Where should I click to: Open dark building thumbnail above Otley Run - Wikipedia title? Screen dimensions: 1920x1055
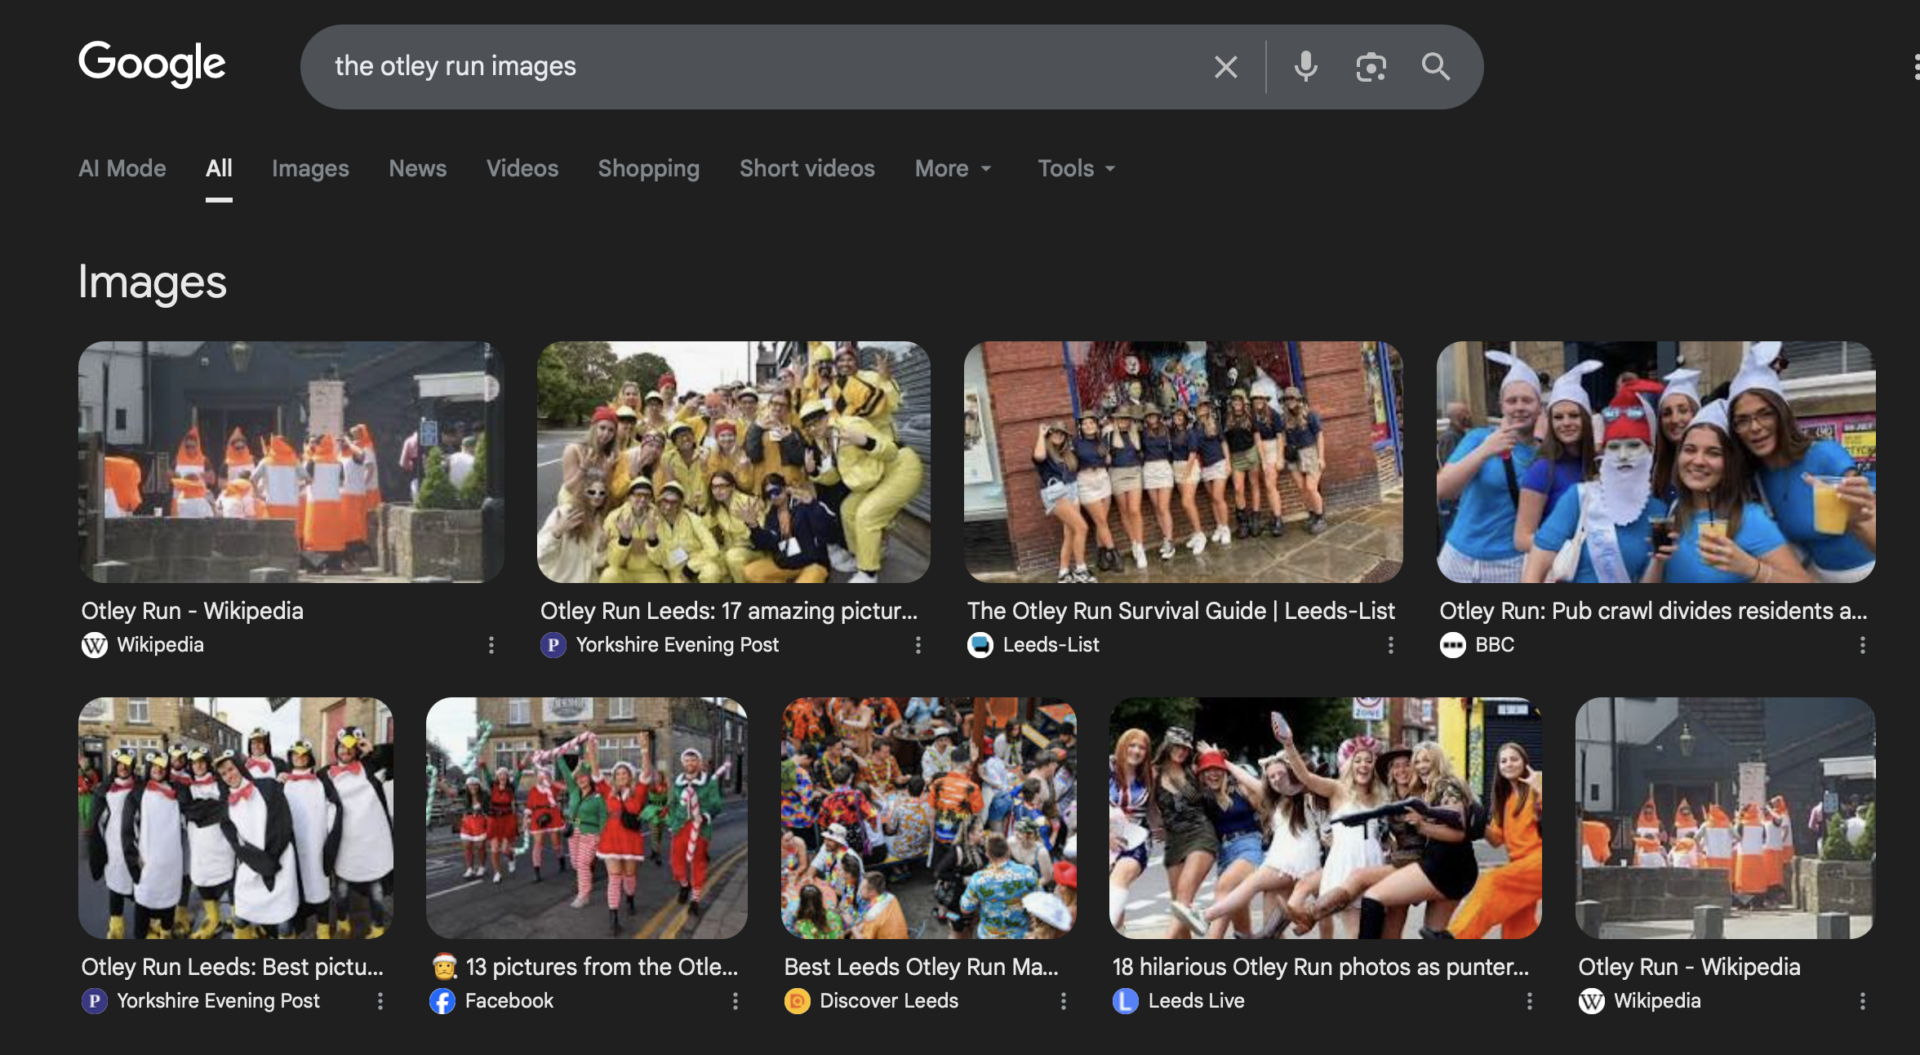click(x=1725, y=818)
